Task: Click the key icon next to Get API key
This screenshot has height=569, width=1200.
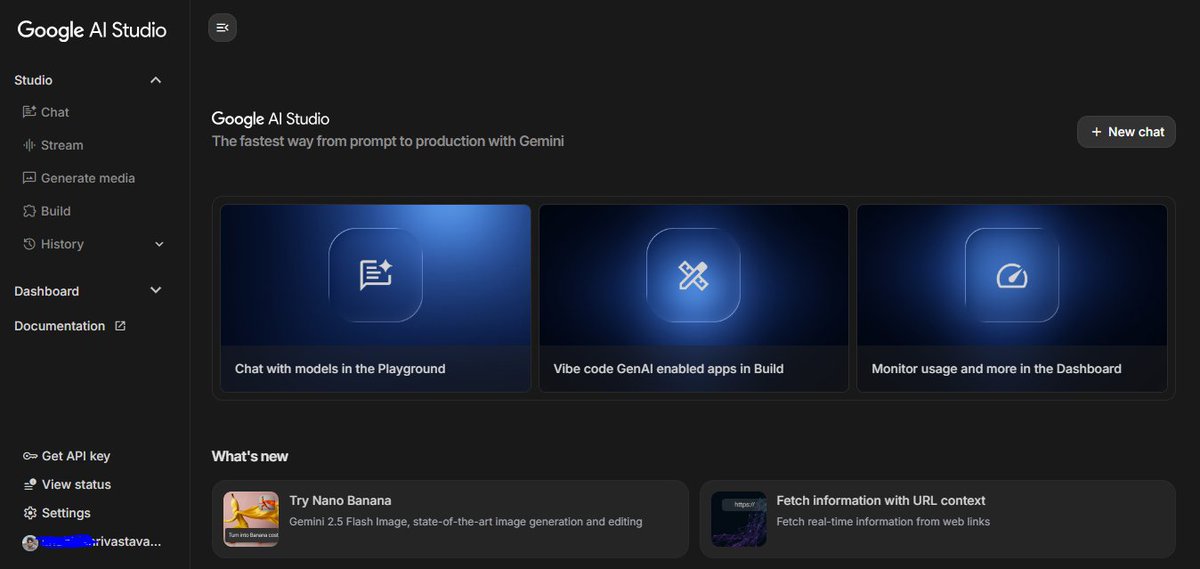Action: (x=30, y=456)
